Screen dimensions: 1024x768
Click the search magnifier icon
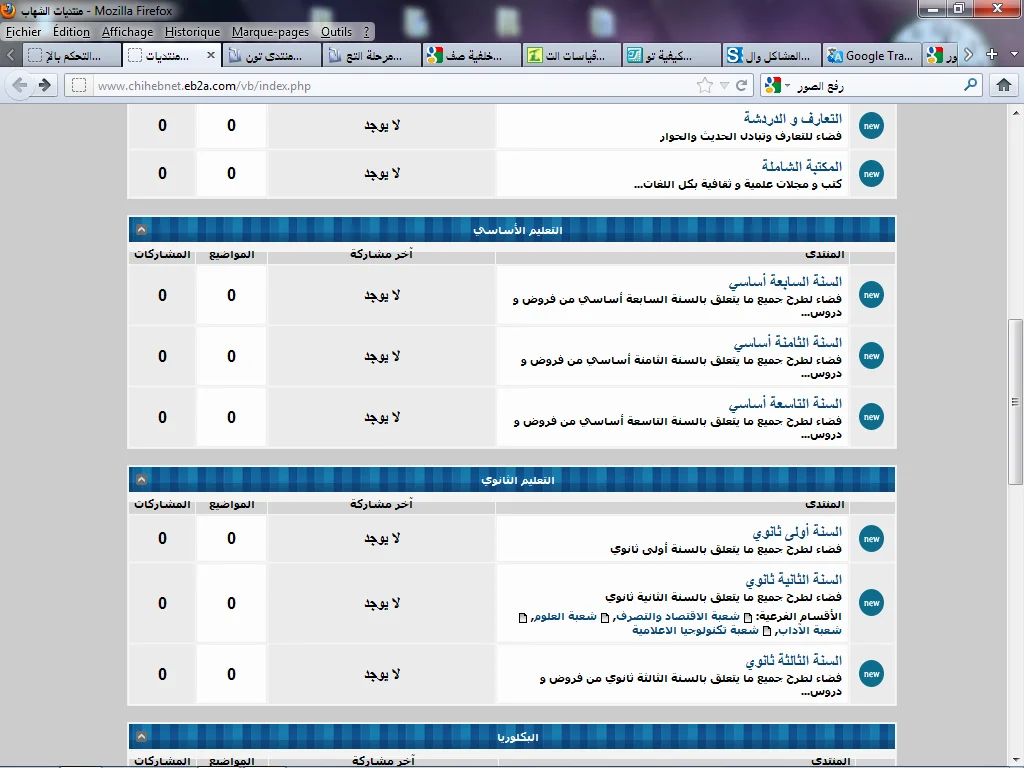(x=969, y=86)
